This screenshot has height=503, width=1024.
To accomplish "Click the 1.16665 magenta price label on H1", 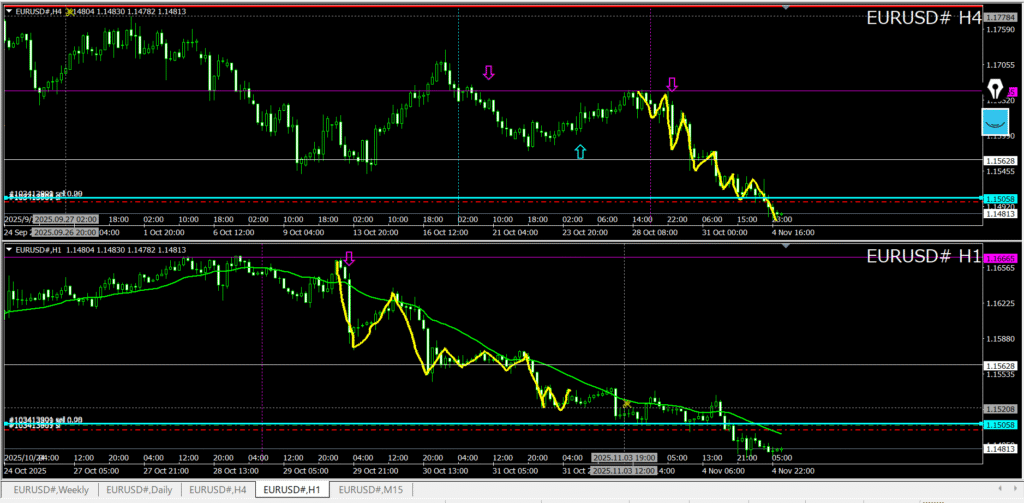I will [1000, 258].
